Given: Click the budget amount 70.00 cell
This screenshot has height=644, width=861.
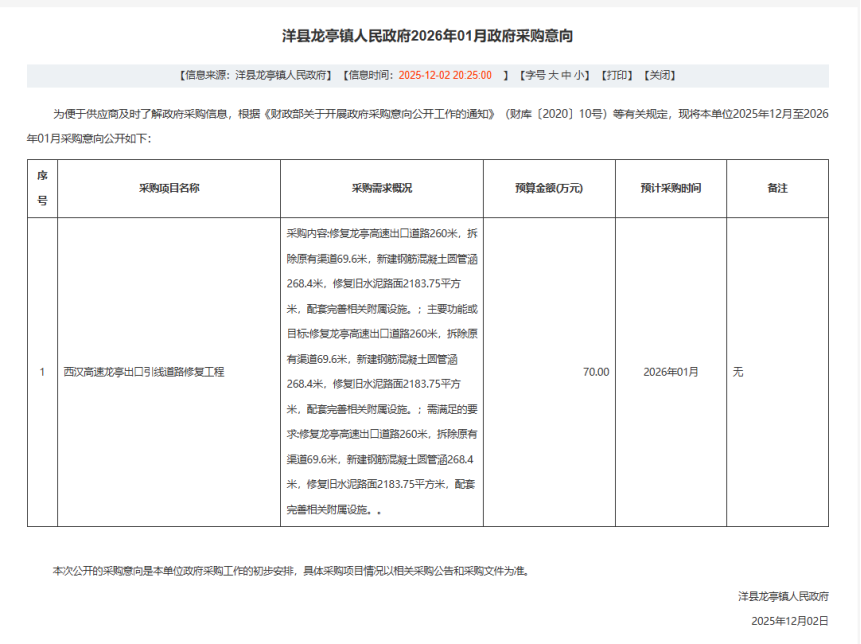Looking at the screenshot, I should [x=596, y=372].
